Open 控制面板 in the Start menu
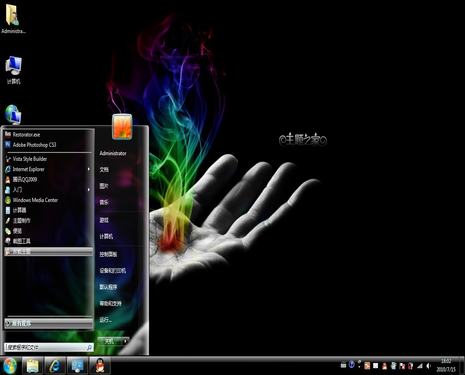This screenshot has height=375, width=465. 108,254
